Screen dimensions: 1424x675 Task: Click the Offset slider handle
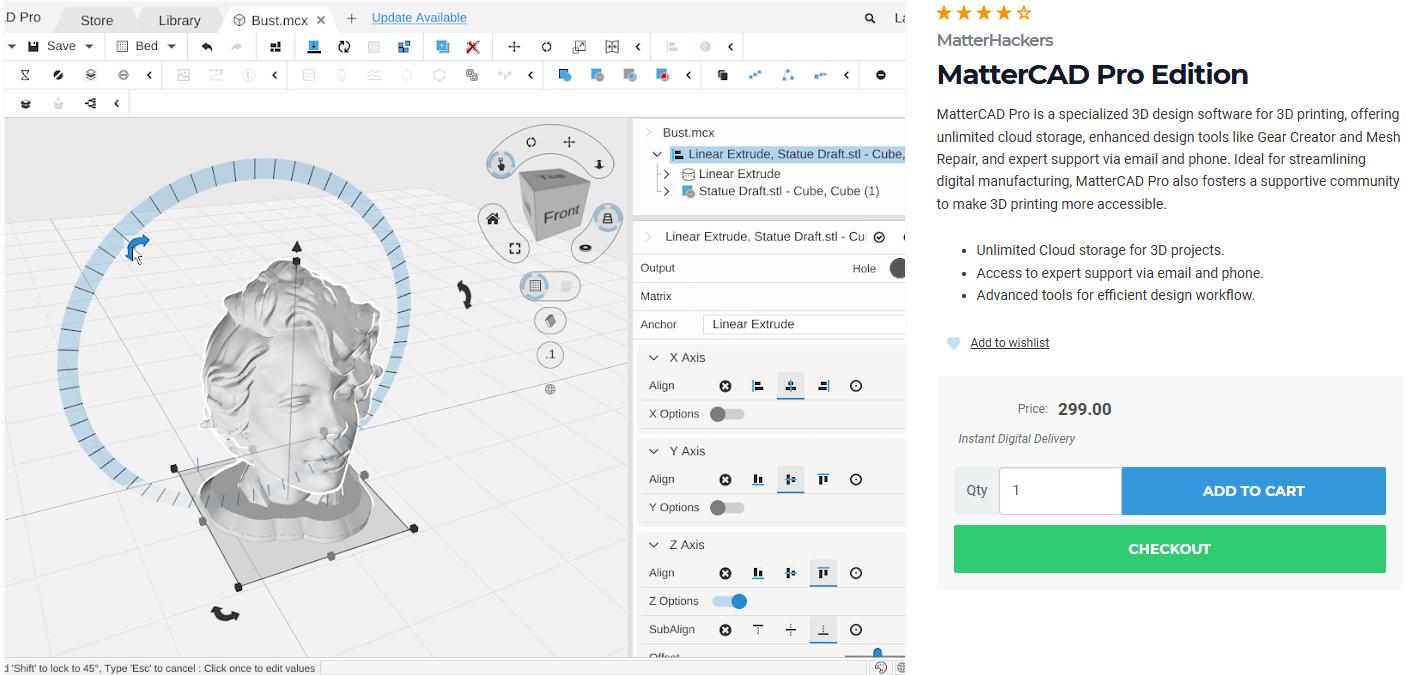[x=877, y=654]
